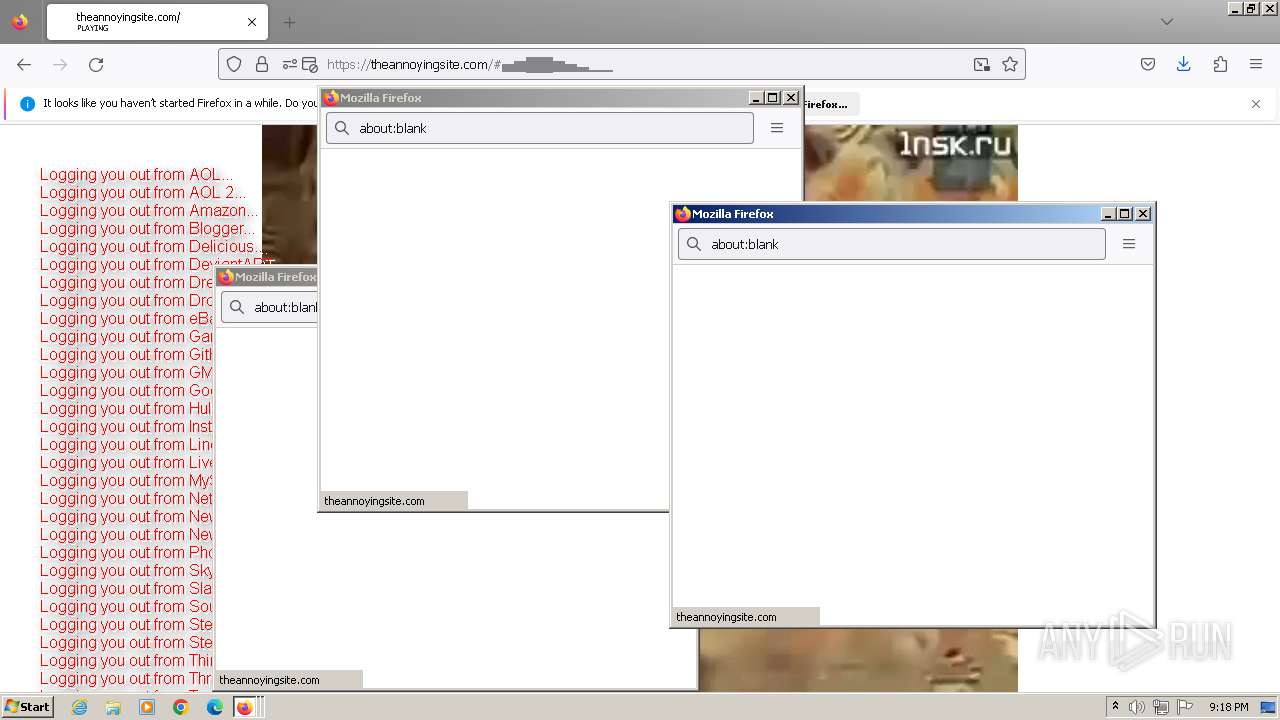Click 'Logging you out from Blogger...' text
The width and height of the screenshot is (1280, 720).
coord(147,228)
